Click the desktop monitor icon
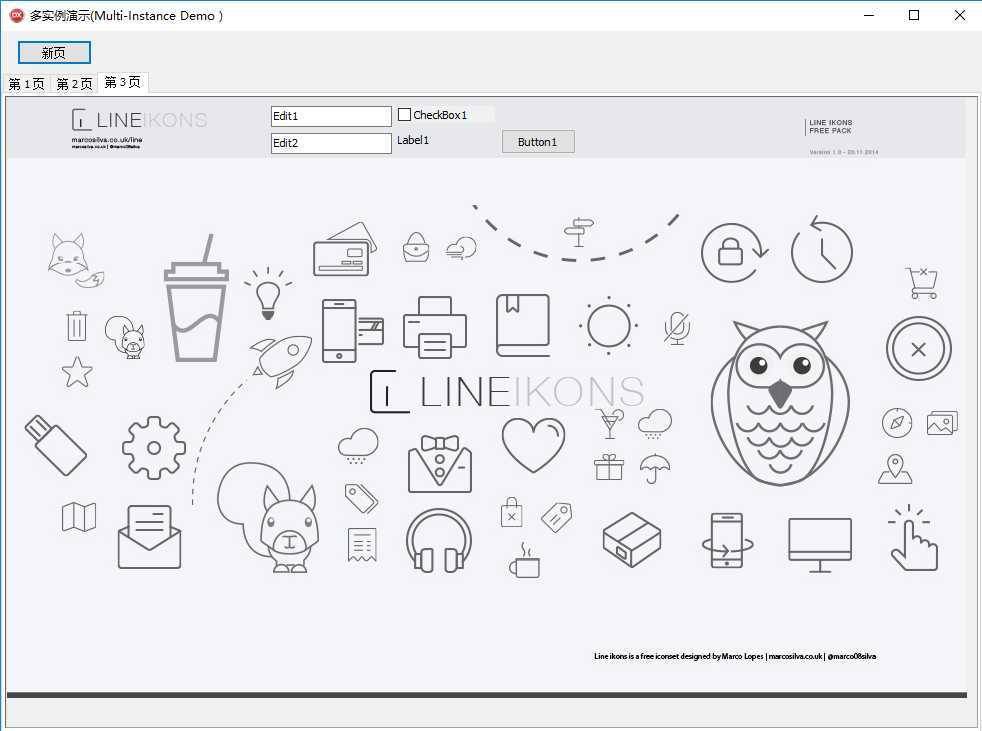 point(820,544)
